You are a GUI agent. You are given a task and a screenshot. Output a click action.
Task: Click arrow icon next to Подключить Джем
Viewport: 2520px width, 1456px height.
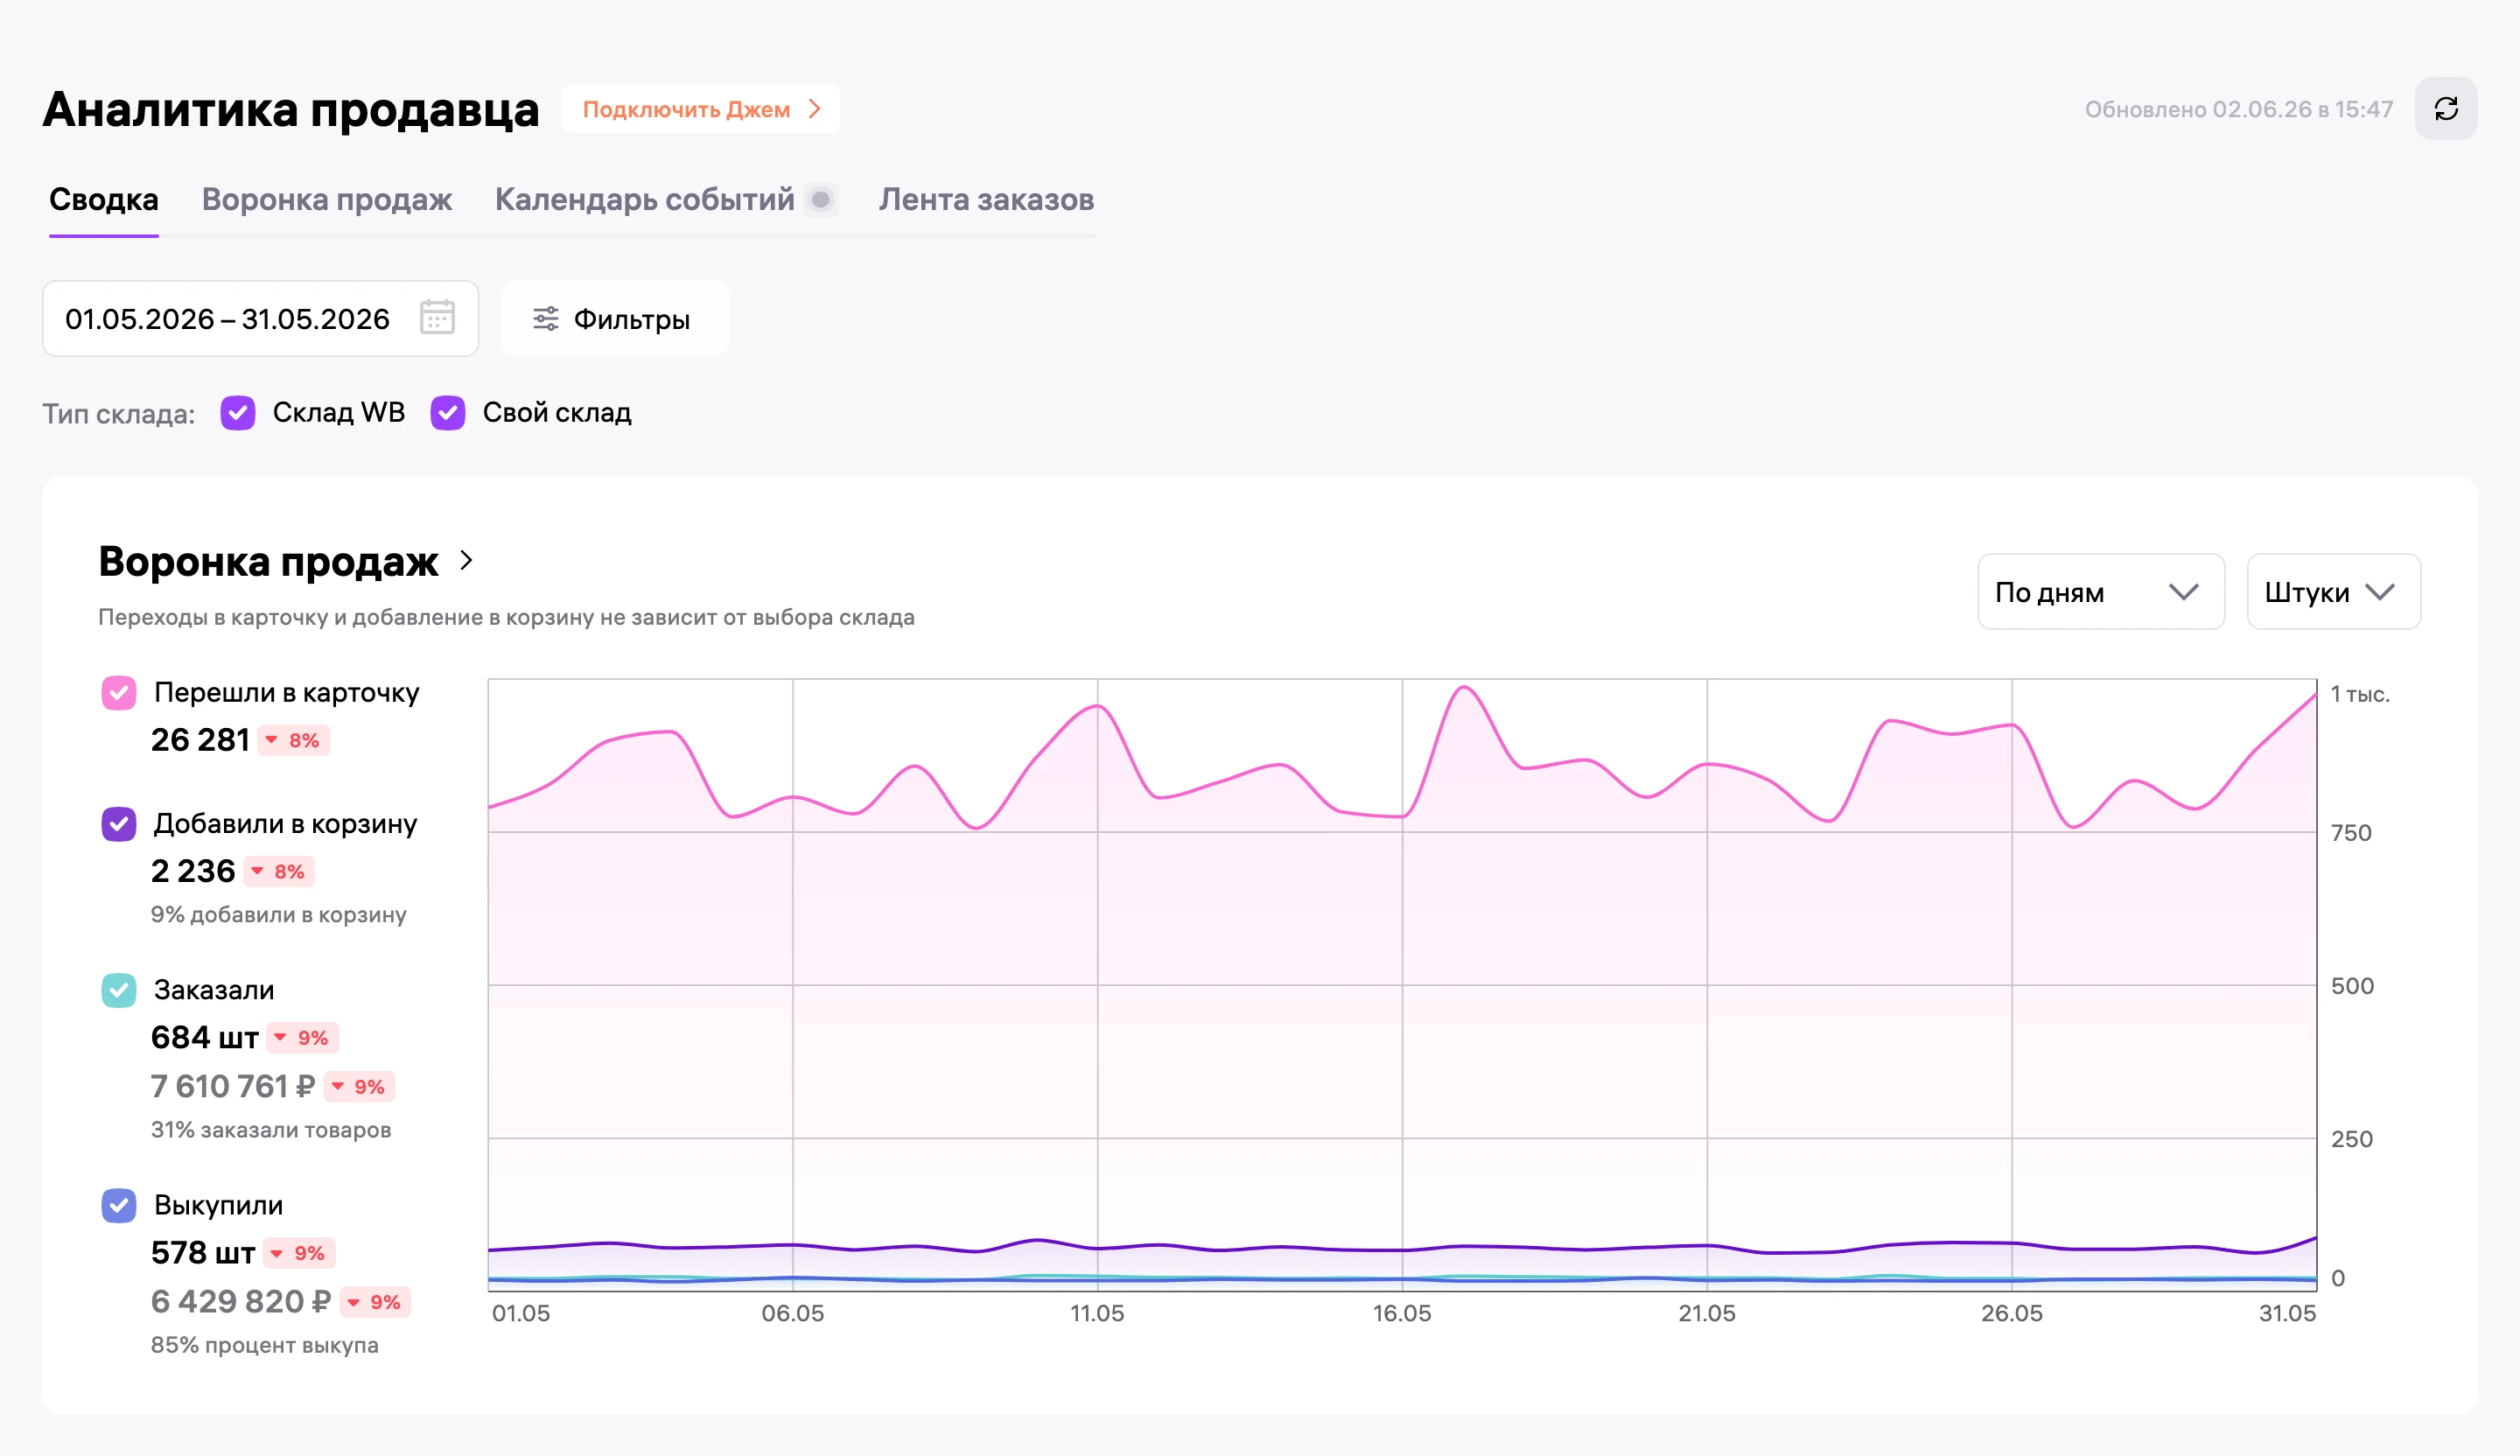(x=815, y=109)
